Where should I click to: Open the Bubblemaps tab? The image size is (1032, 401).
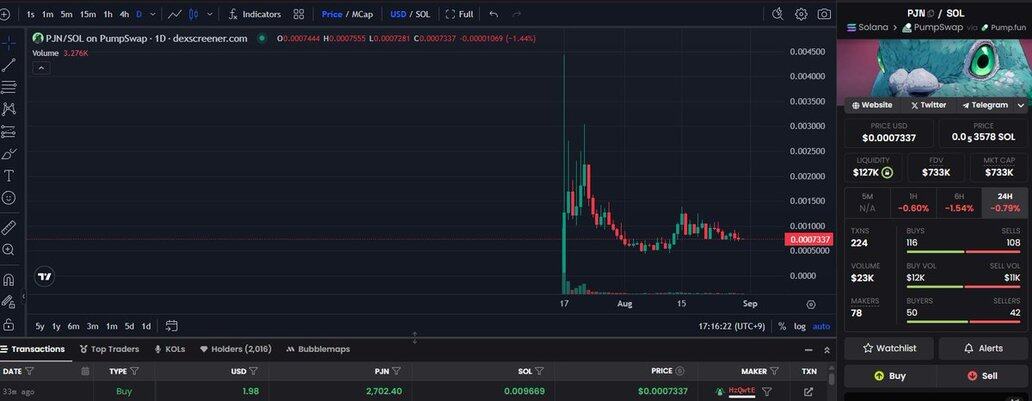click(319, 349)
